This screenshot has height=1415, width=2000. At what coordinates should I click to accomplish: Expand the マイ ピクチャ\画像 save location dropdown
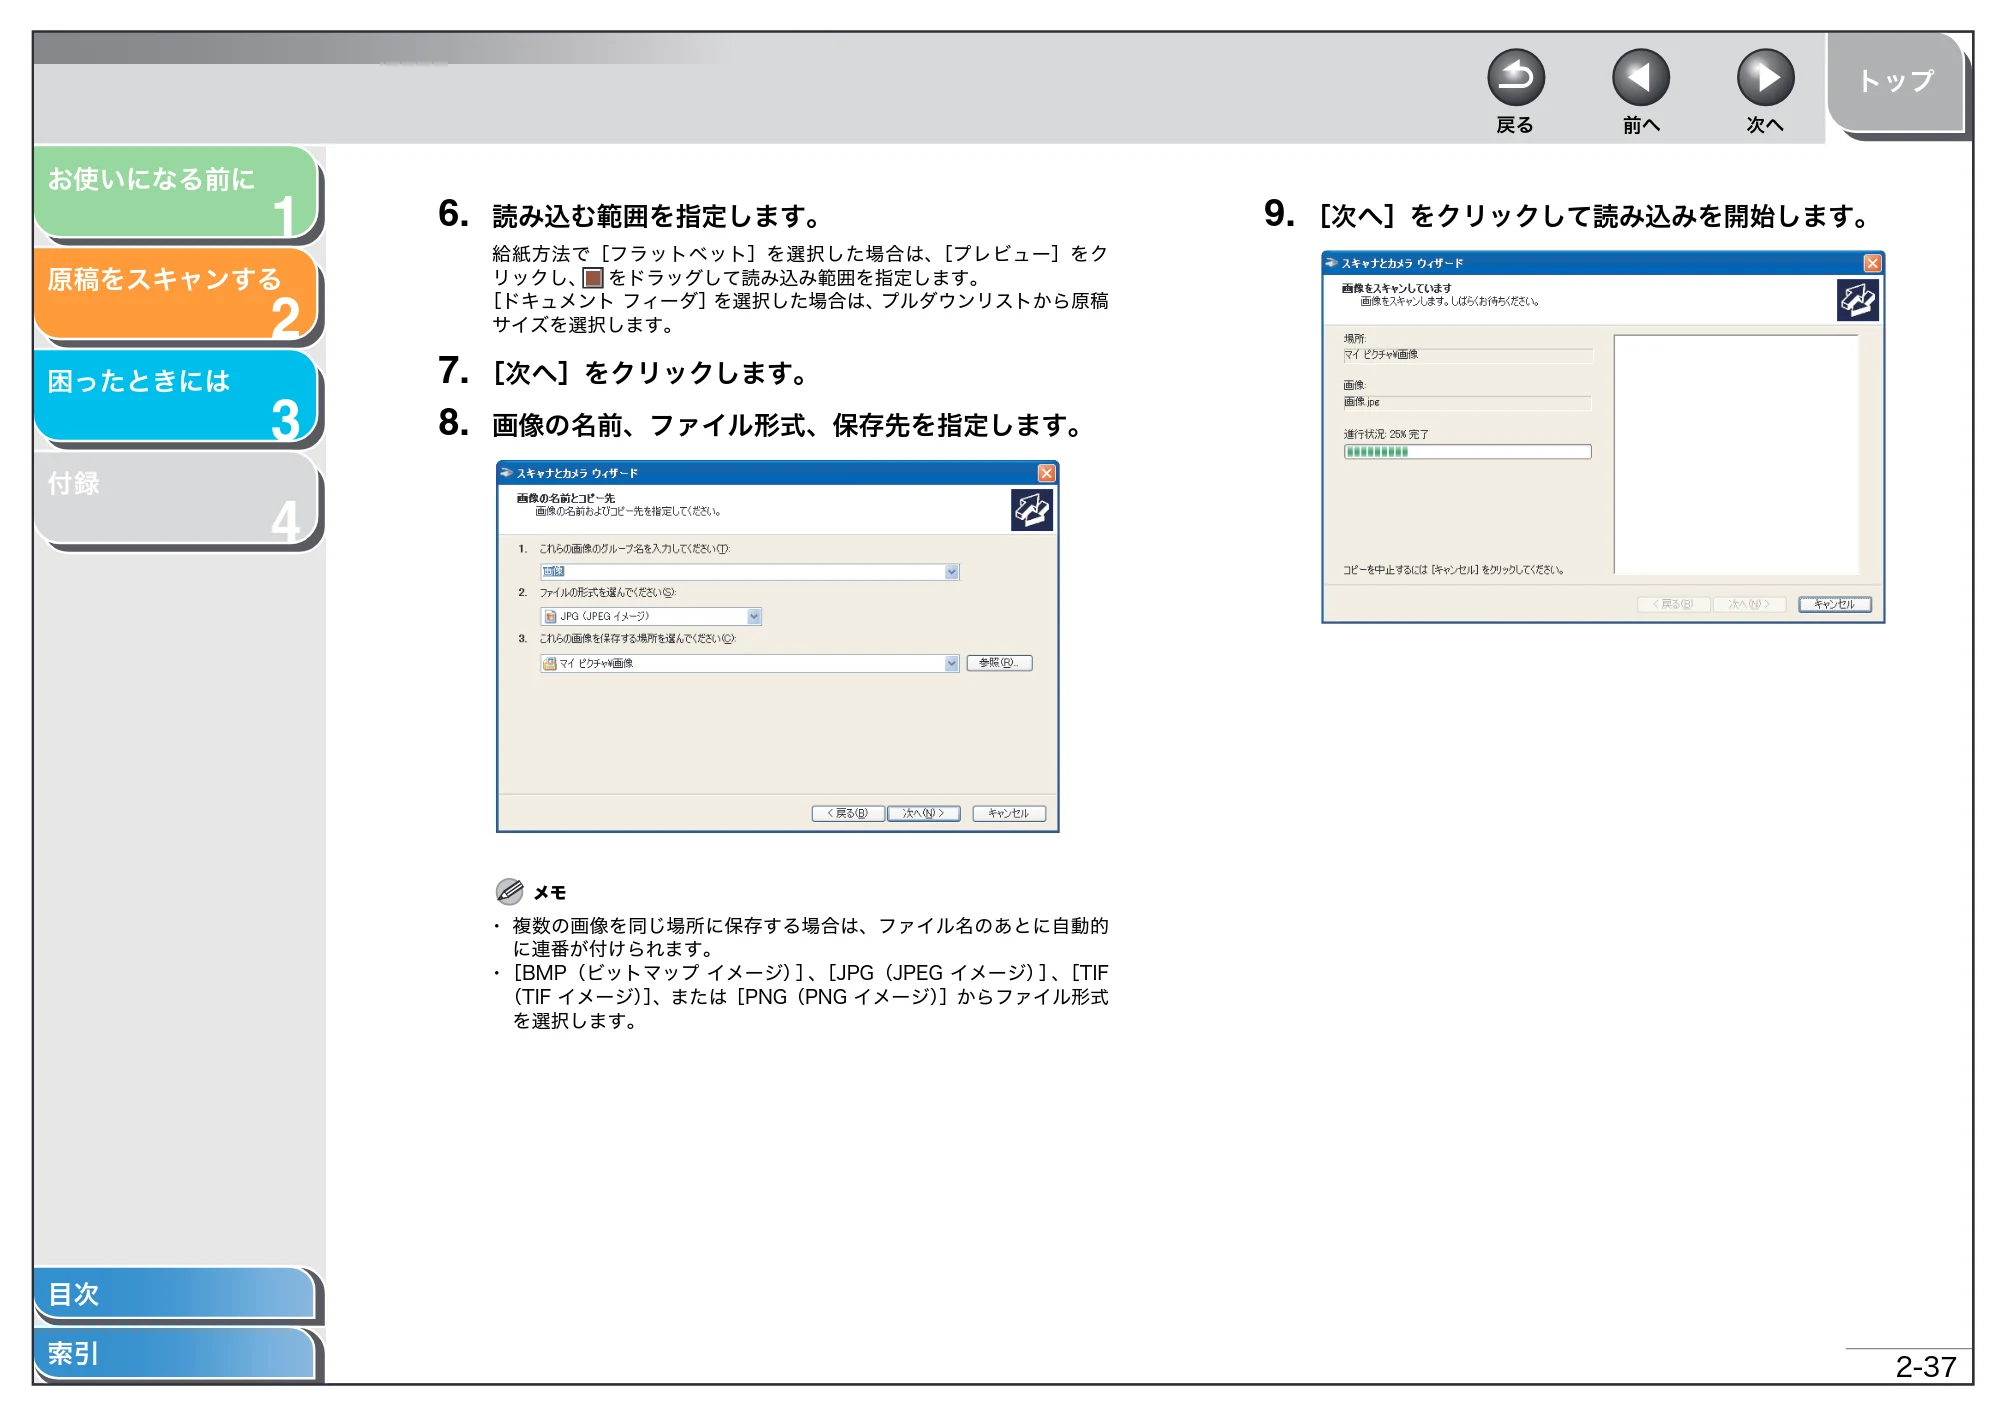(952, 664)
